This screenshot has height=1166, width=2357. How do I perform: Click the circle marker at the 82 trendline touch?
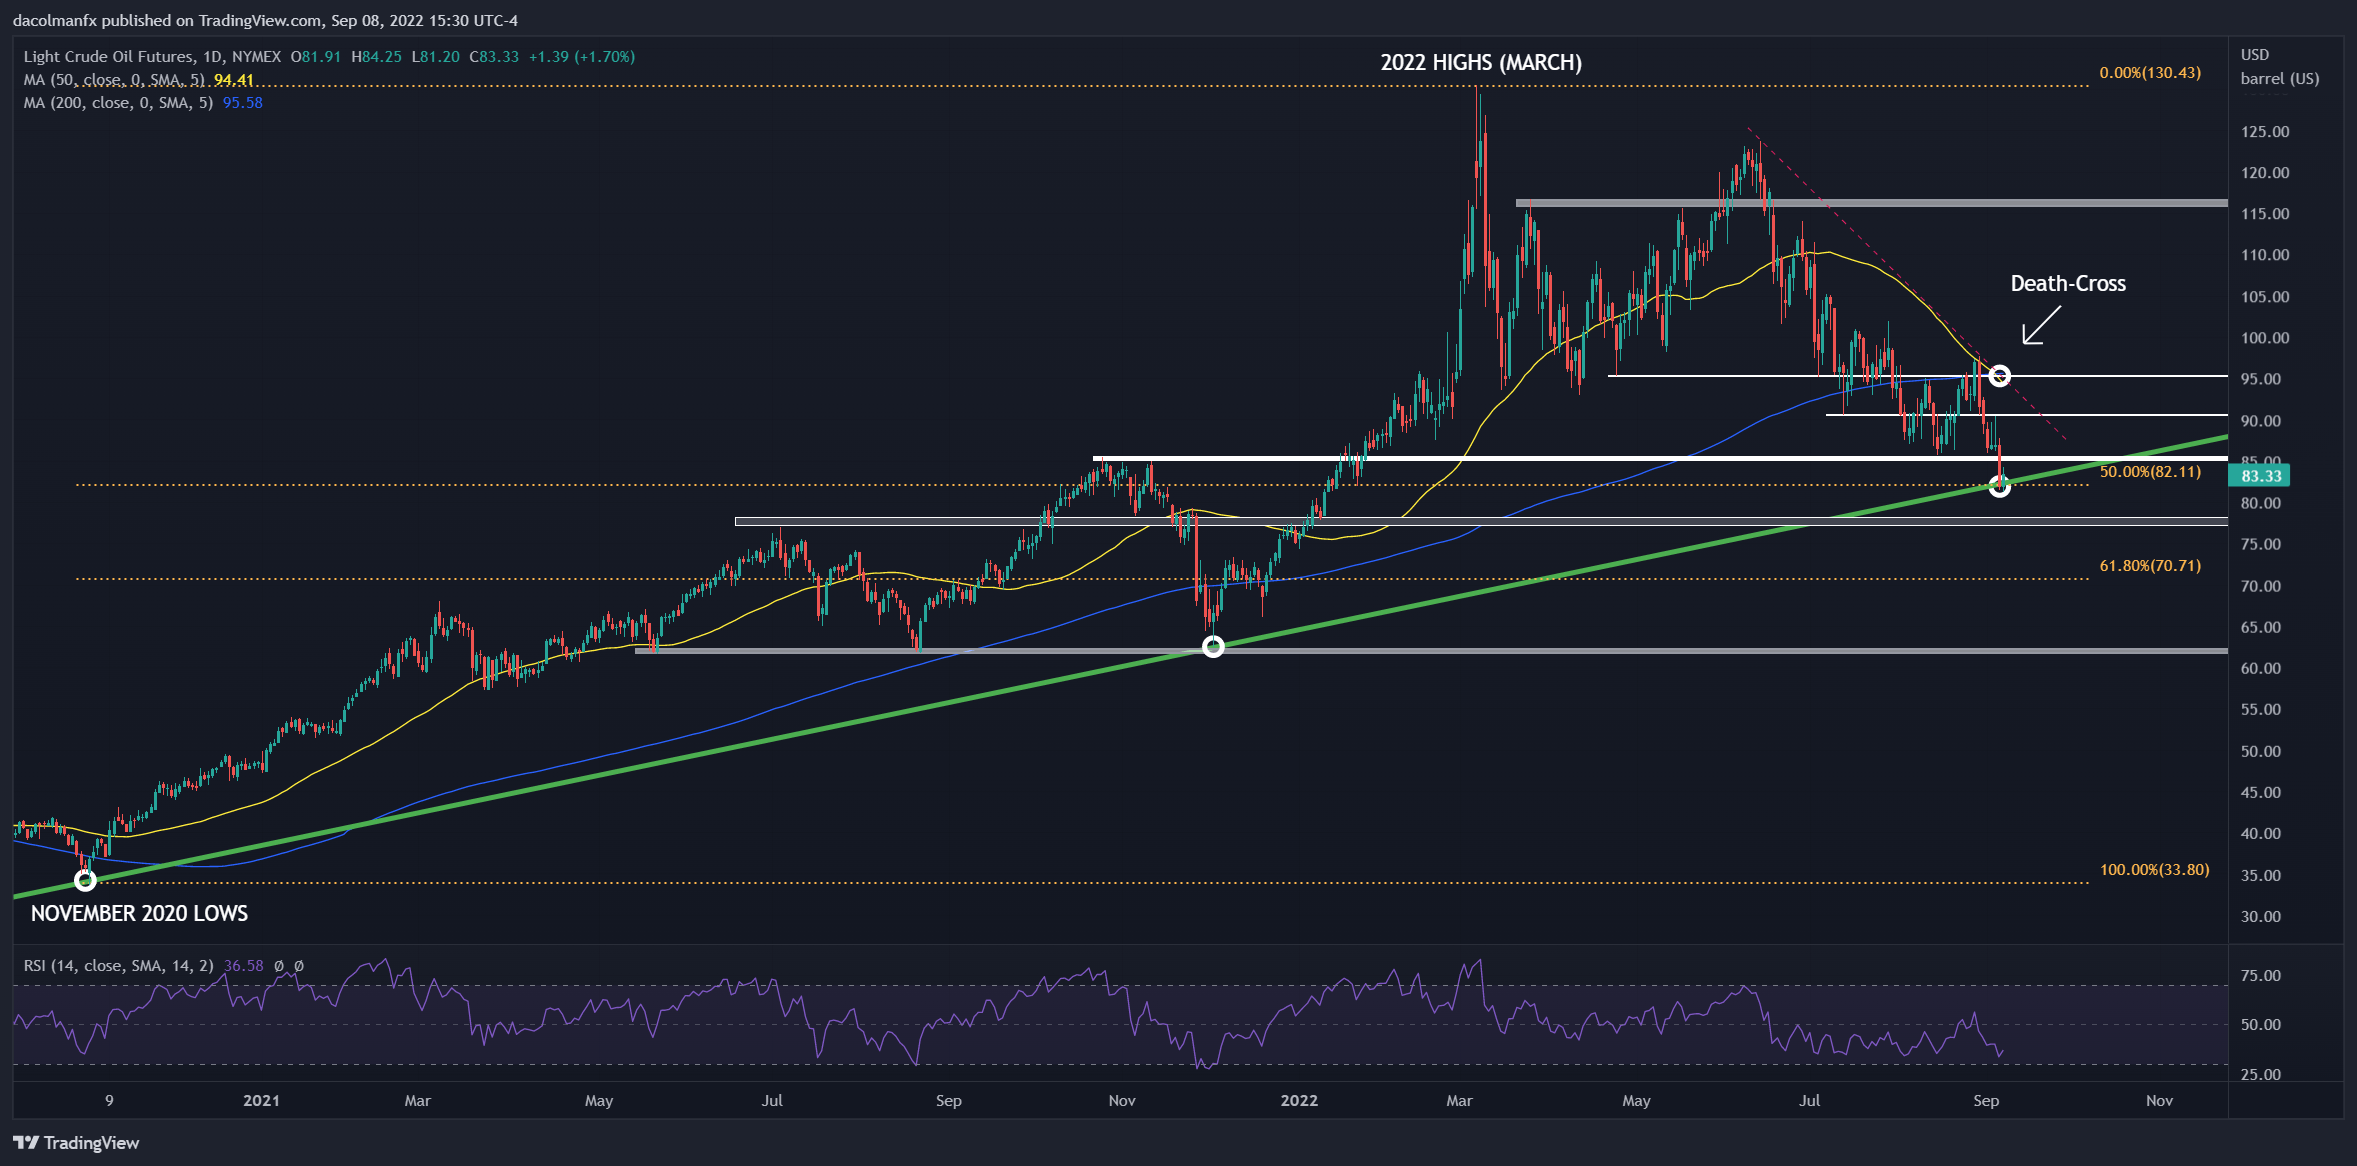pos(1999,486)
